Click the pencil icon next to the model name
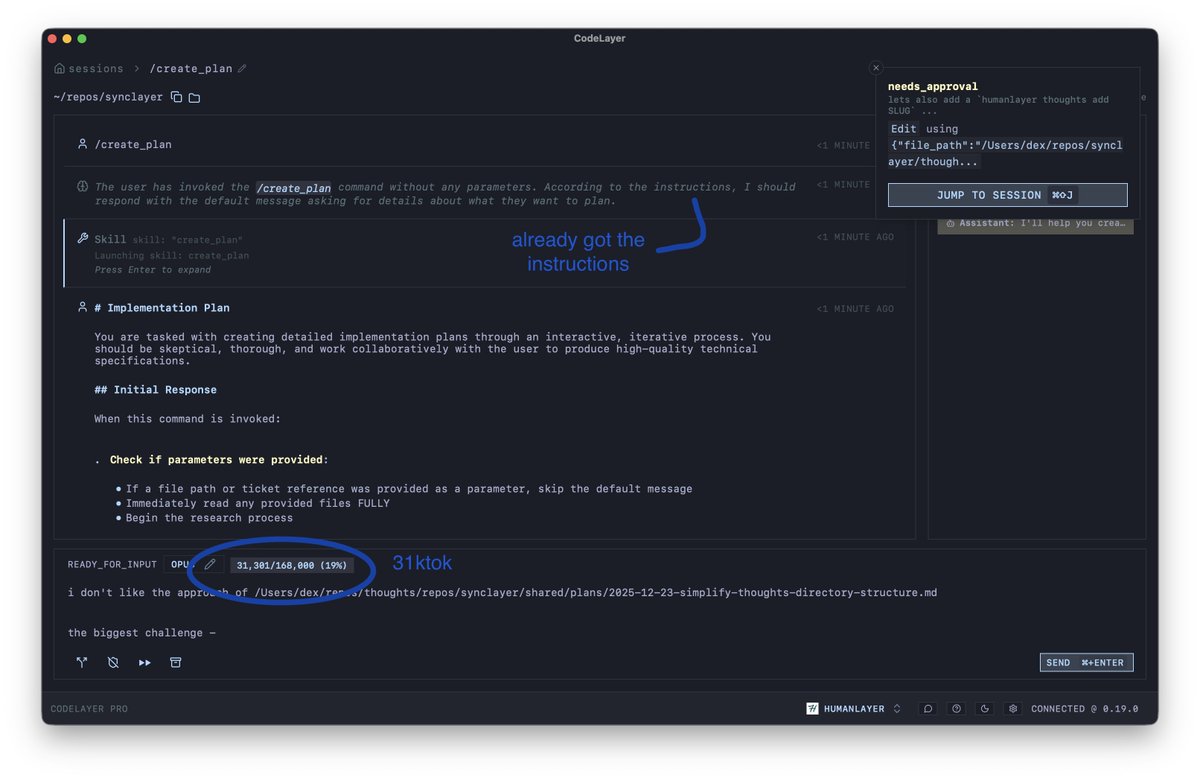 point(210,564)
